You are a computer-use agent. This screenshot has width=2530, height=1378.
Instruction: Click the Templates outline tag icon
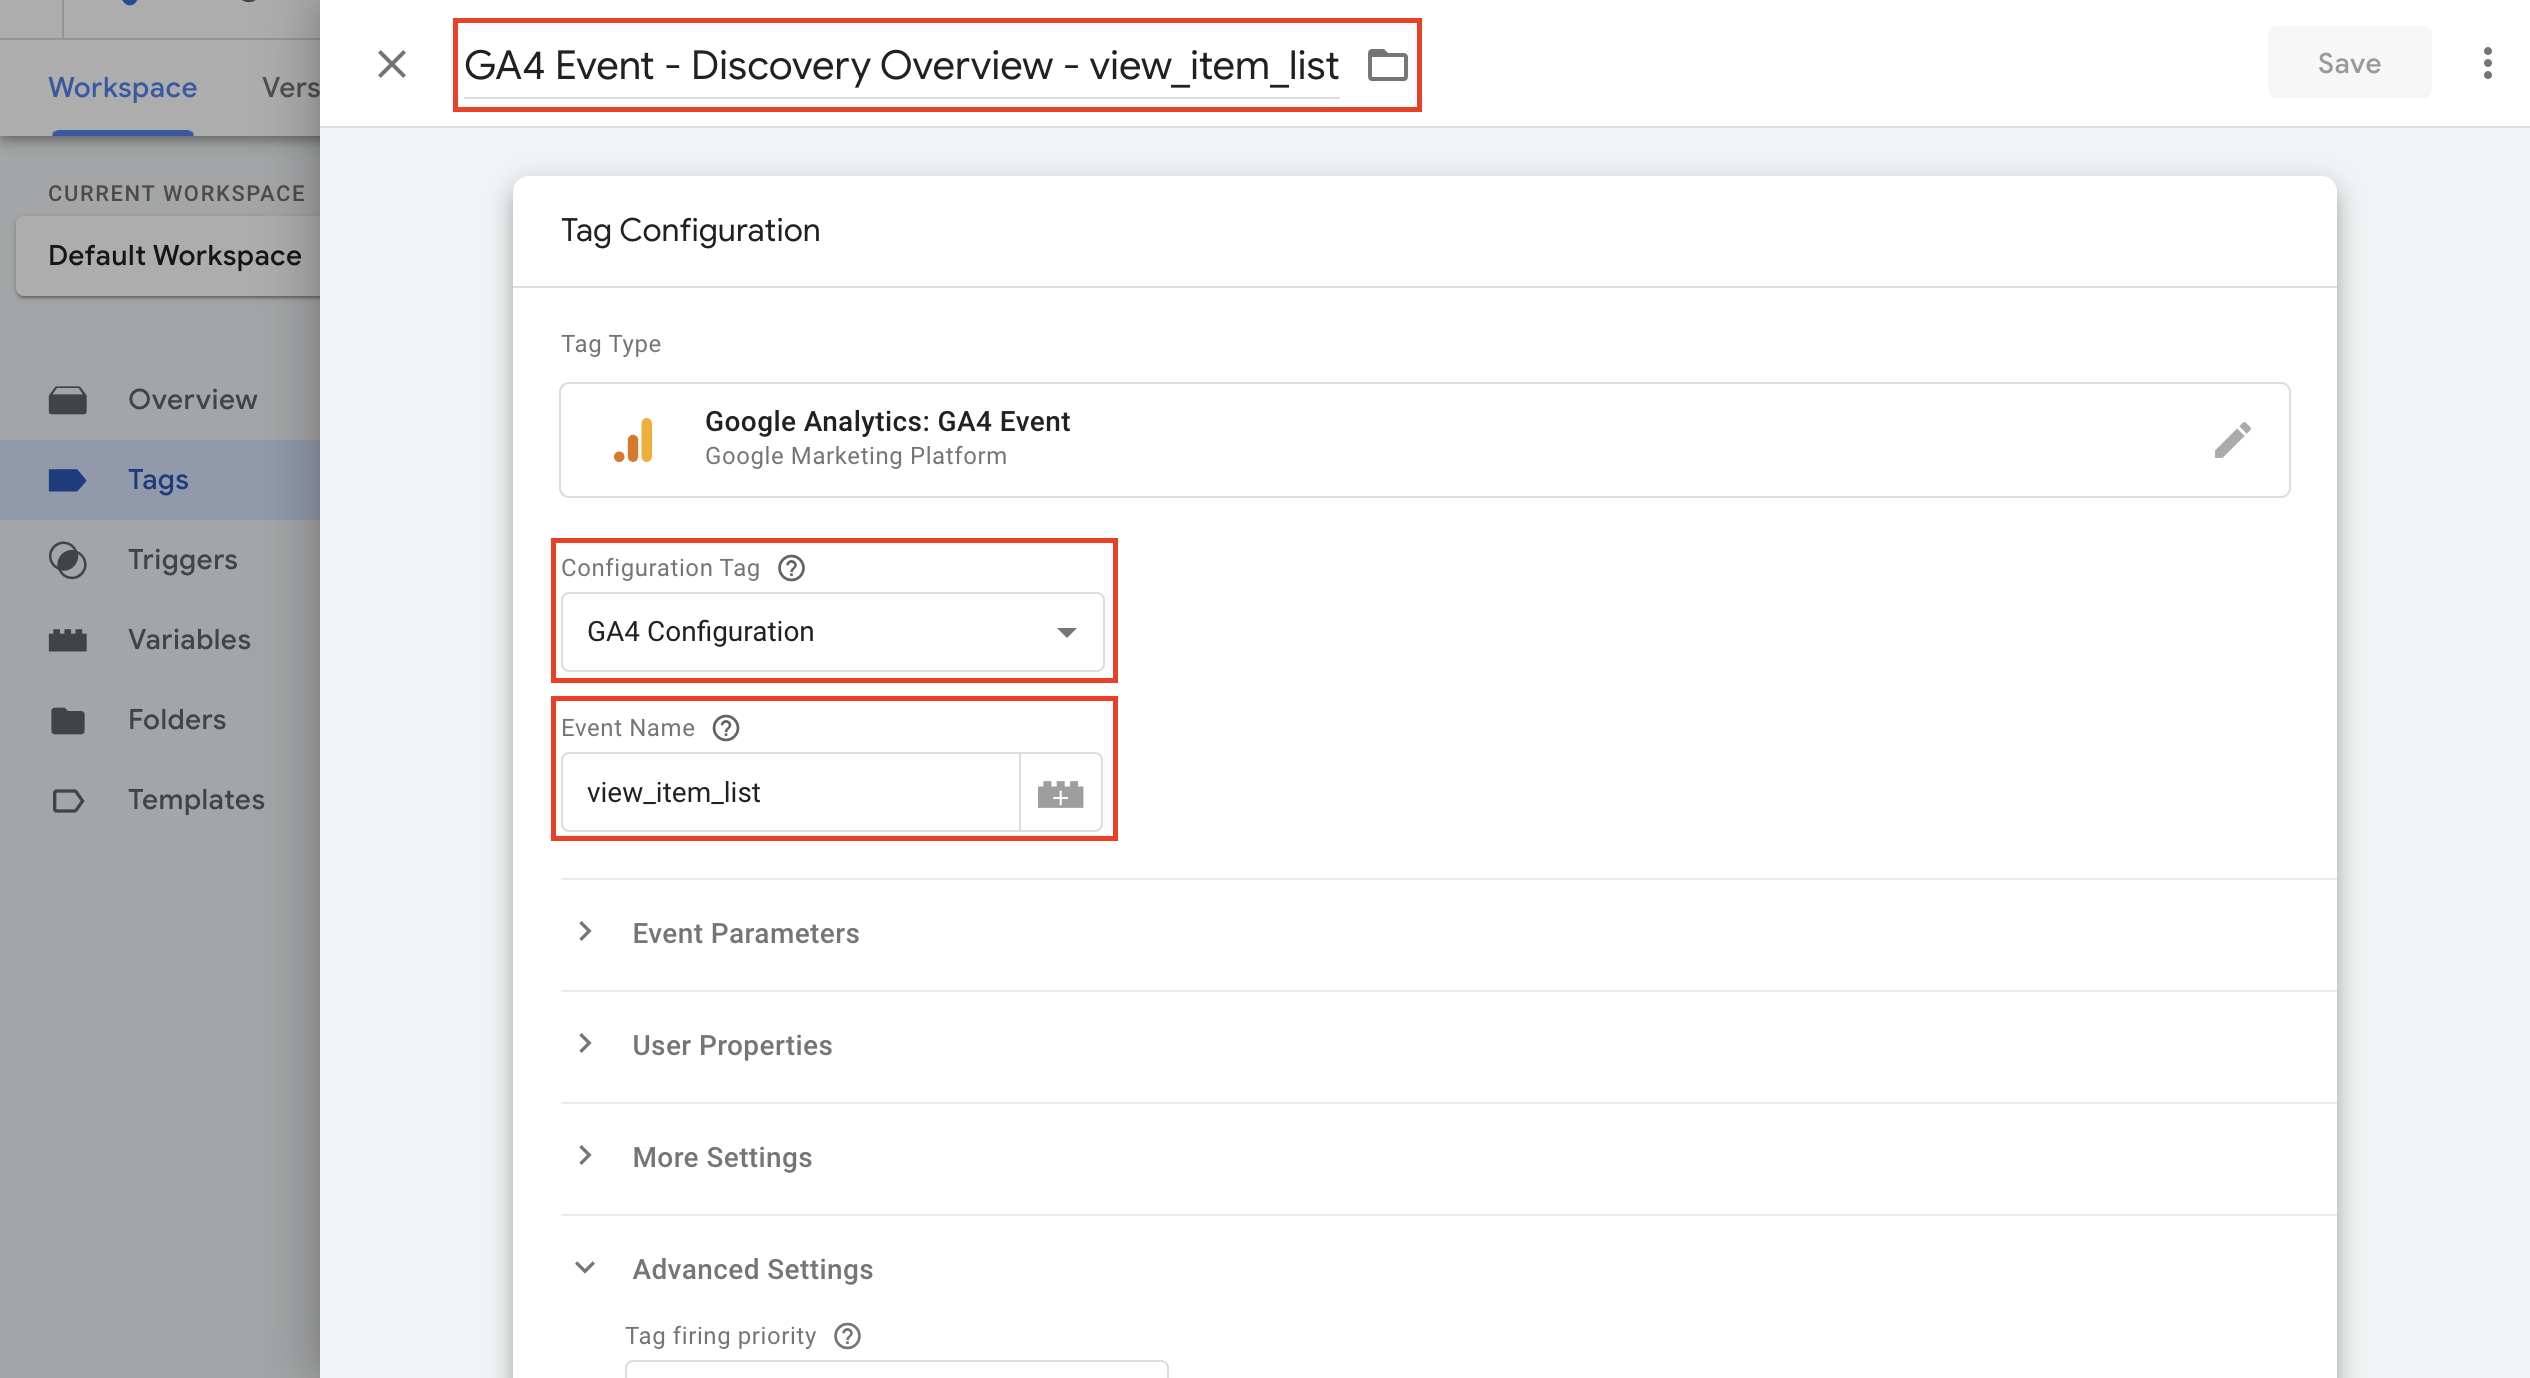[x=68, y=801]
